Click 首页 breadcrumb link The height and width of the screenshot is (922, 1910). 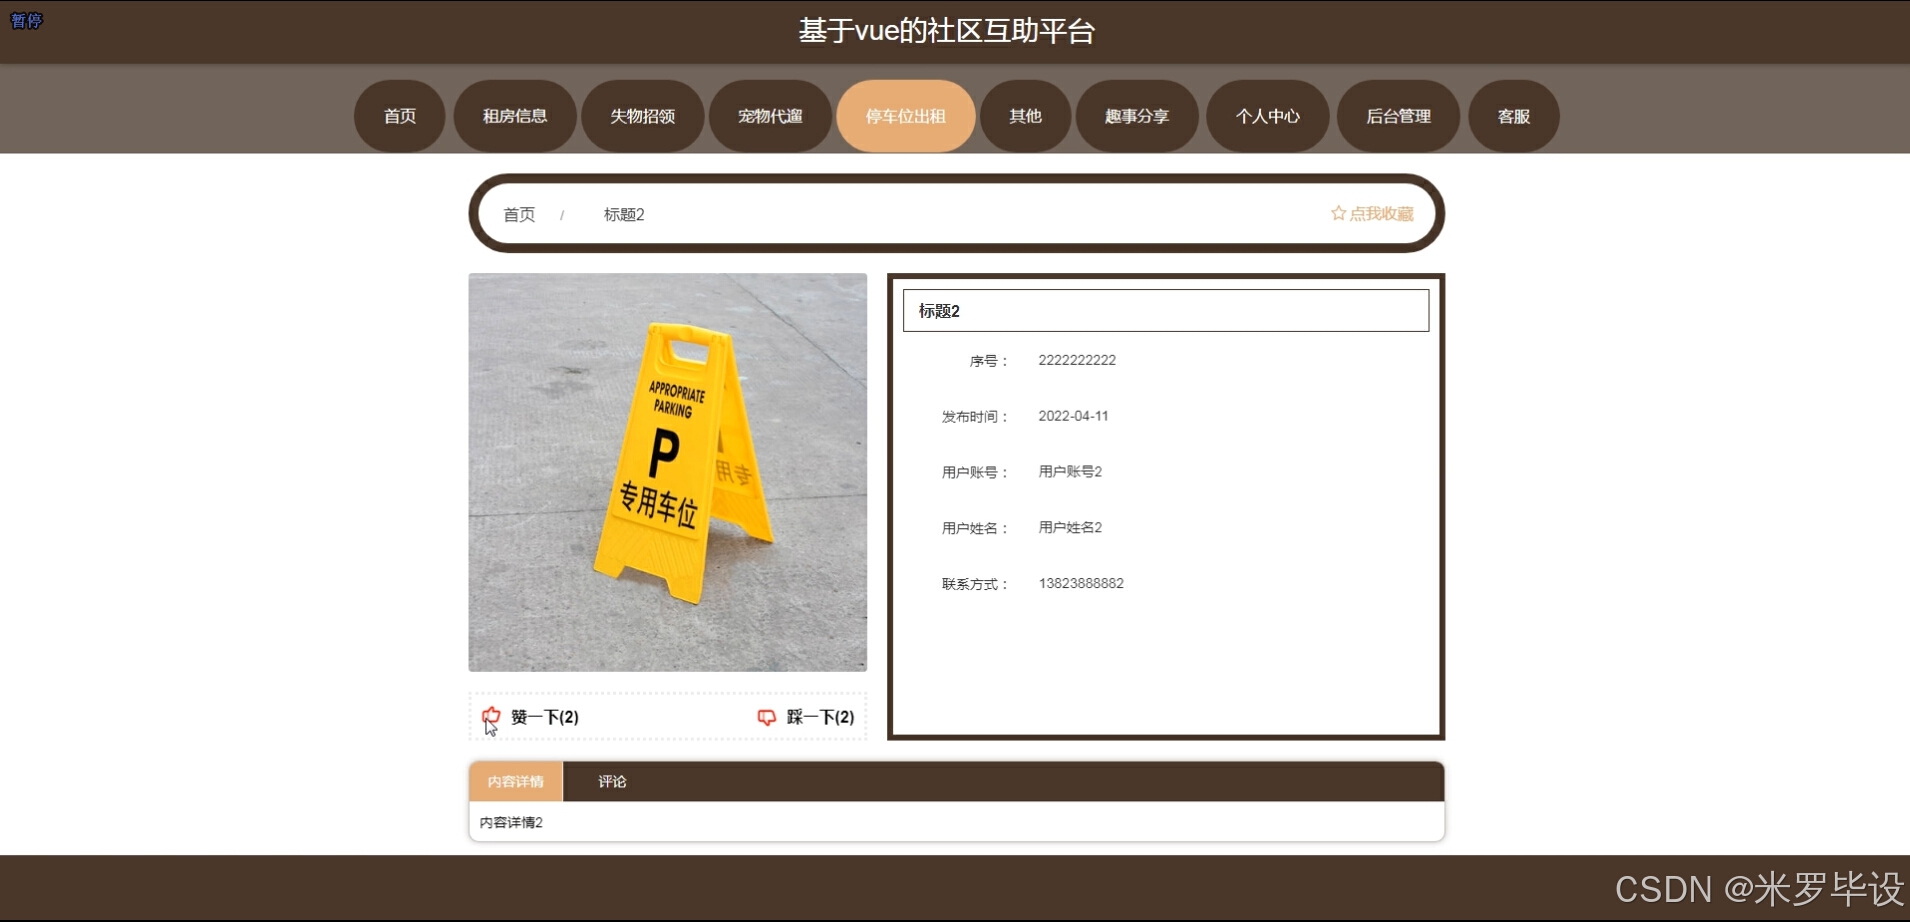pyautogui.click(x=519, y=214)
